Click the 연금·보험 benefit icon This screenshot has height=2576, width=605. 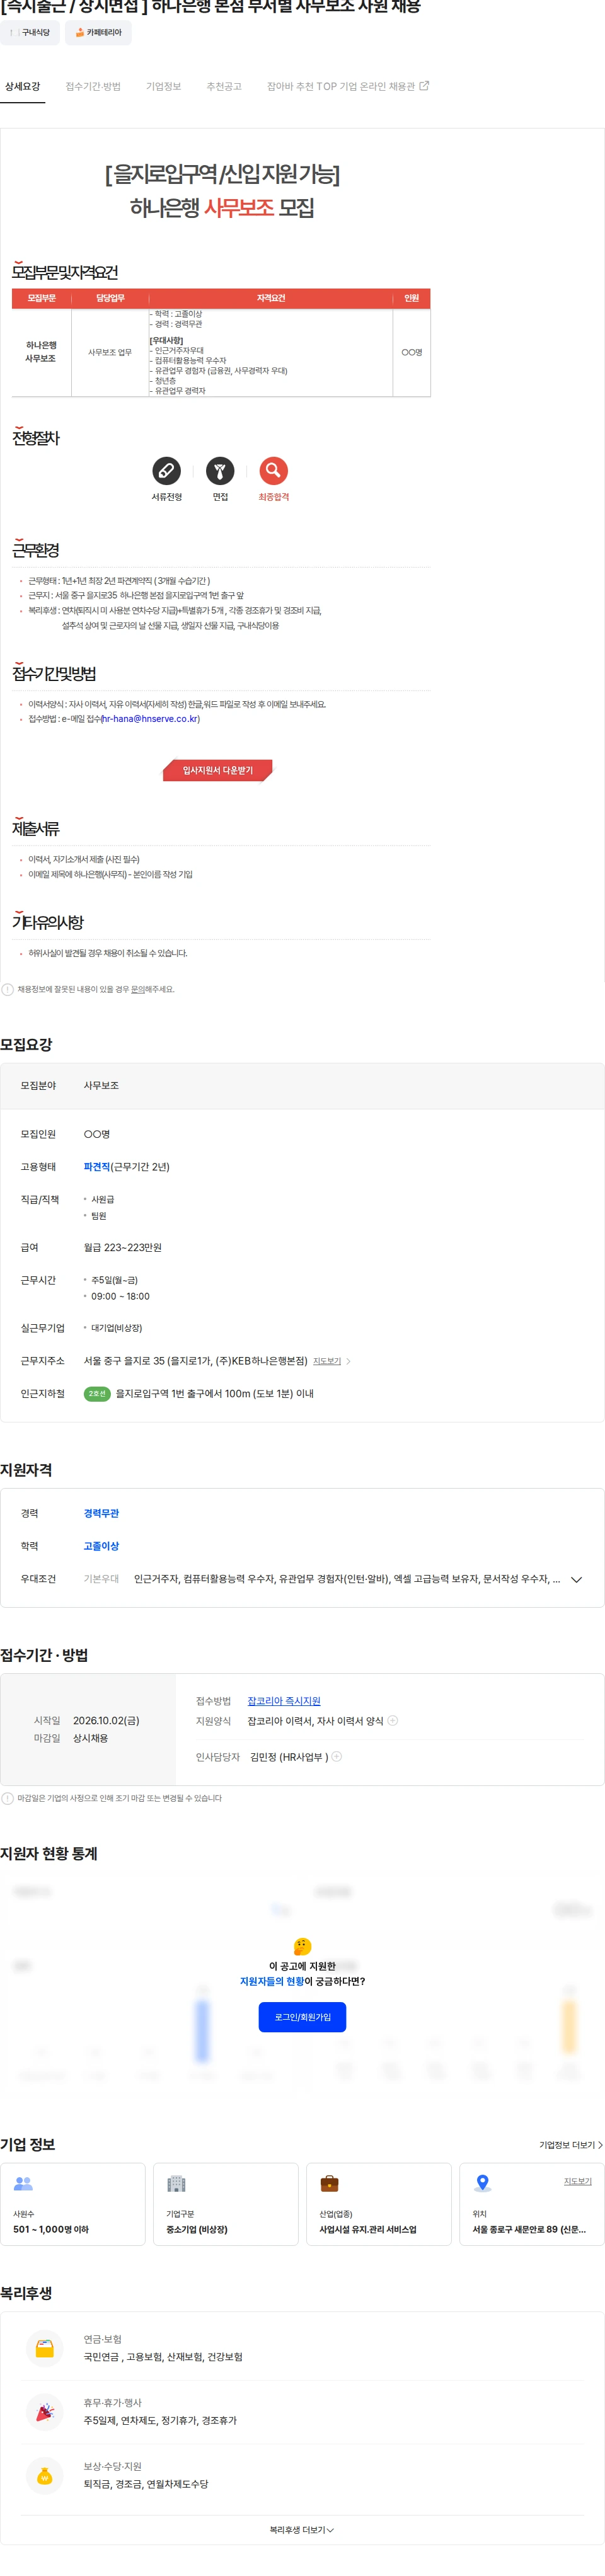[45, 2348]
